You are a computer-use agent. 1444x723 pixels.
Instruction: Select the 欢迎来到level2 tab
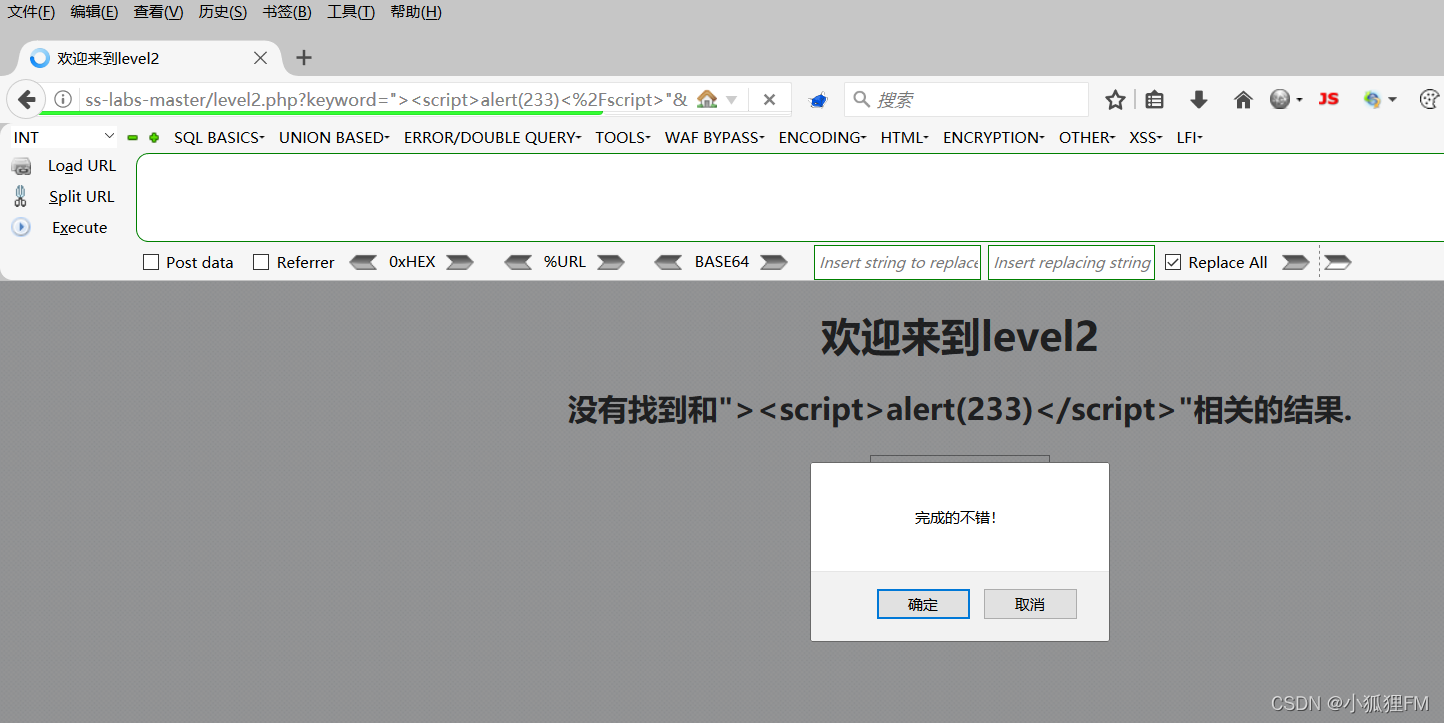[150, 58]
